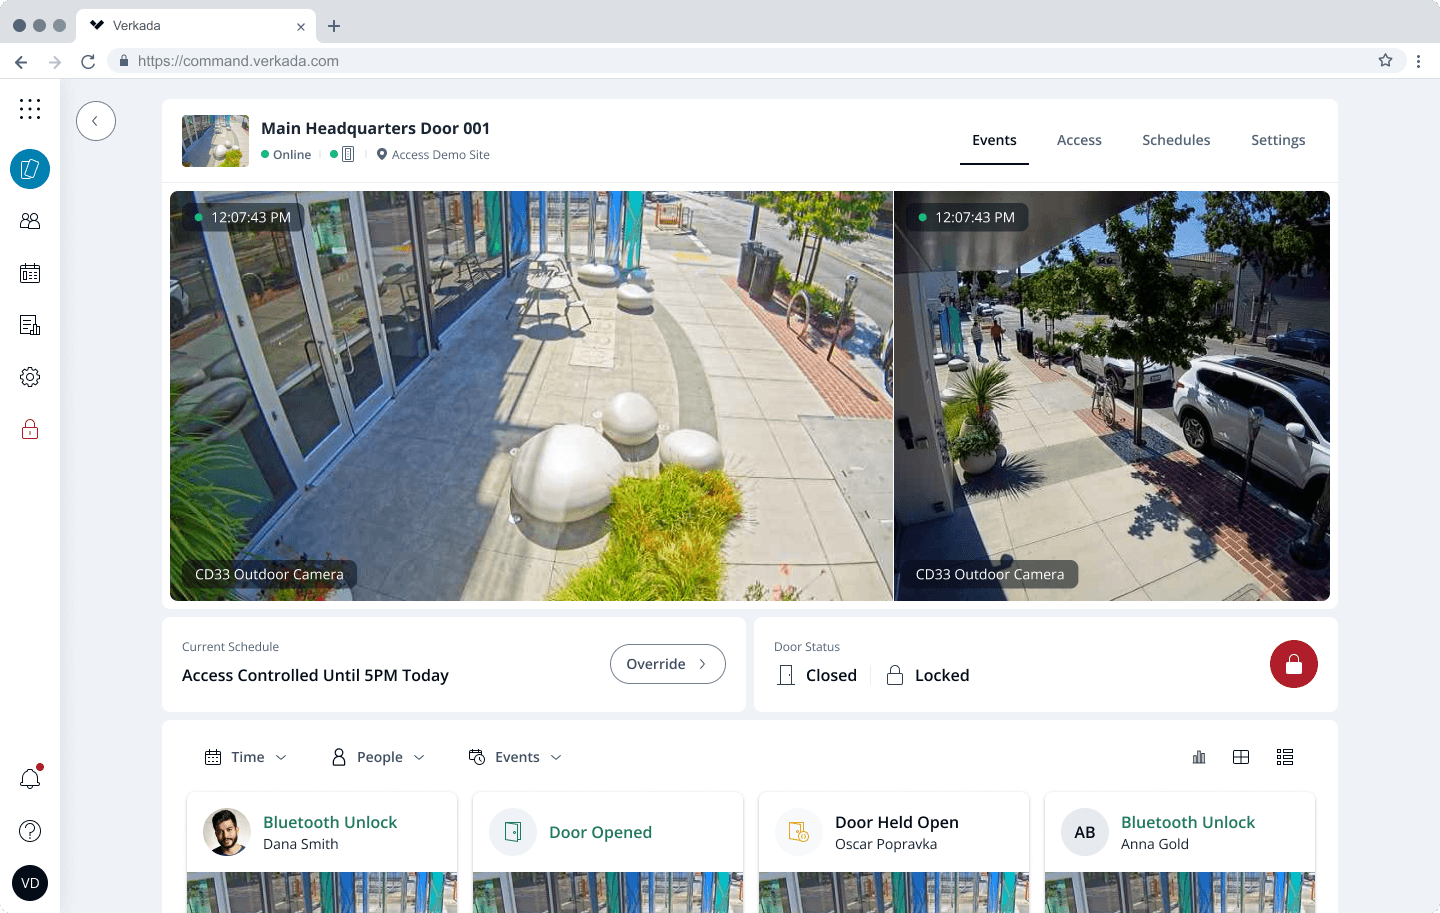Click the red lockdown icon in sidebar
The height and width of the screenshot is (913, 1440).
tap(30, 430)
